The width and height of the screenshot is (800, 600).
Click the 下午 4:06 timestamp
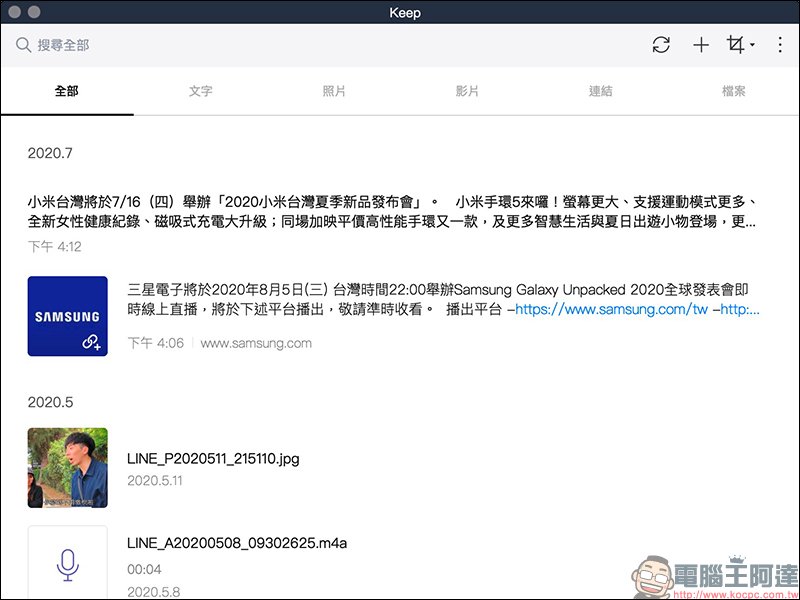156,343
